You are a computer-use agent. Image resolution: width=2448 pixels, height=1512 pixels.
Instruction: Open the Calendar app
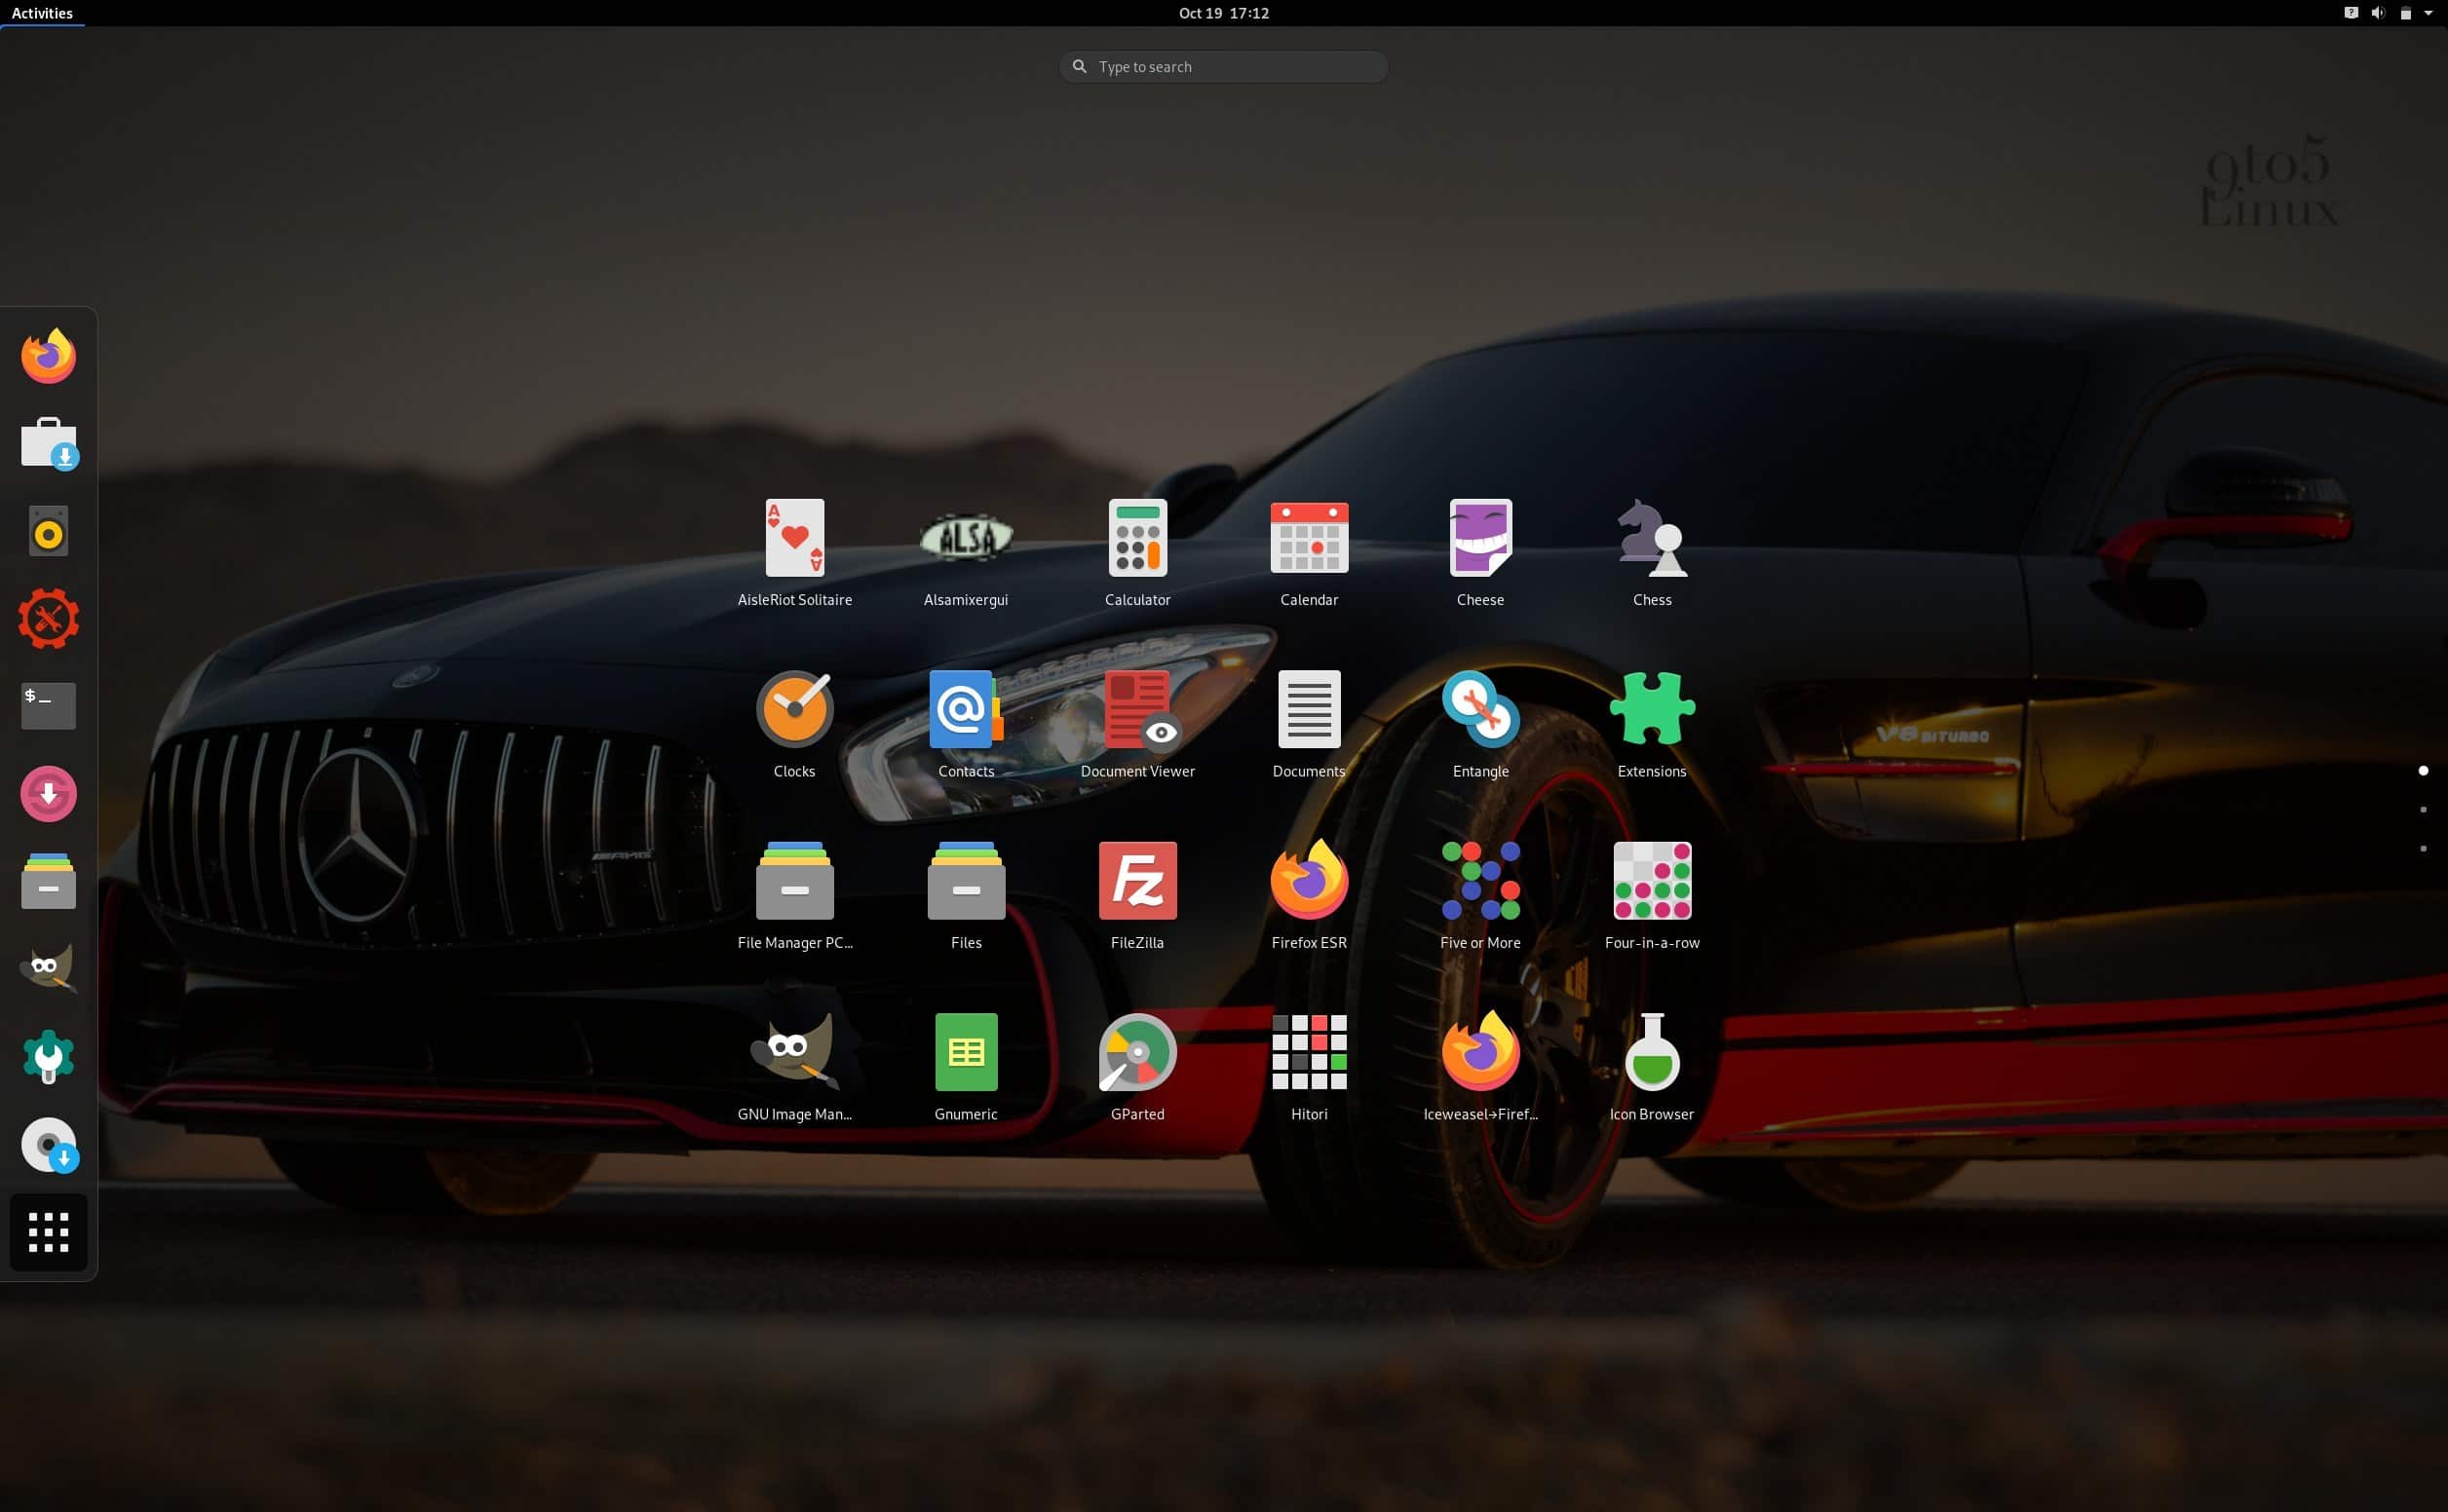click(x=1309, y=553)
